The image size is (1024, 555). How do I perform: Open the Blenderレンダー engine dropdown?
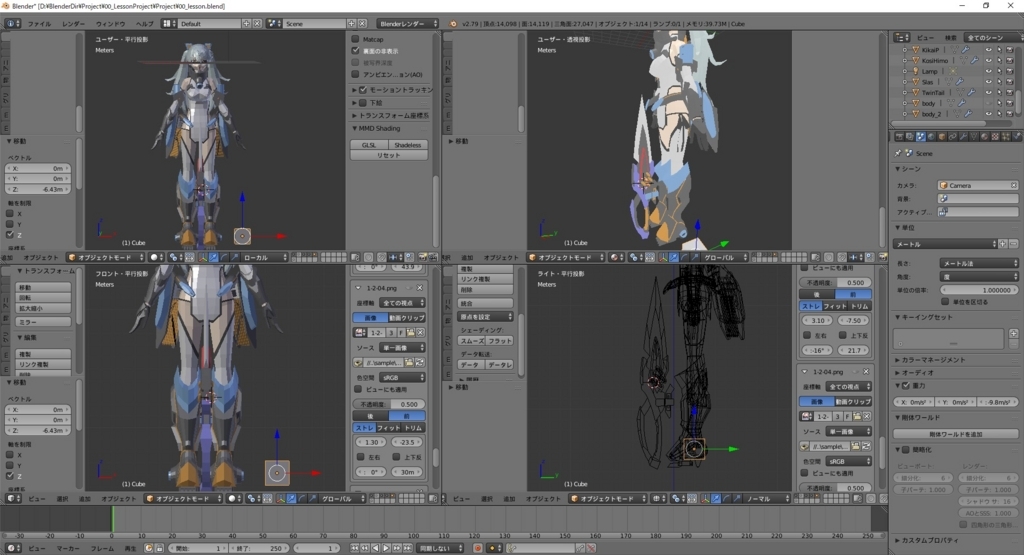point(408,24)
